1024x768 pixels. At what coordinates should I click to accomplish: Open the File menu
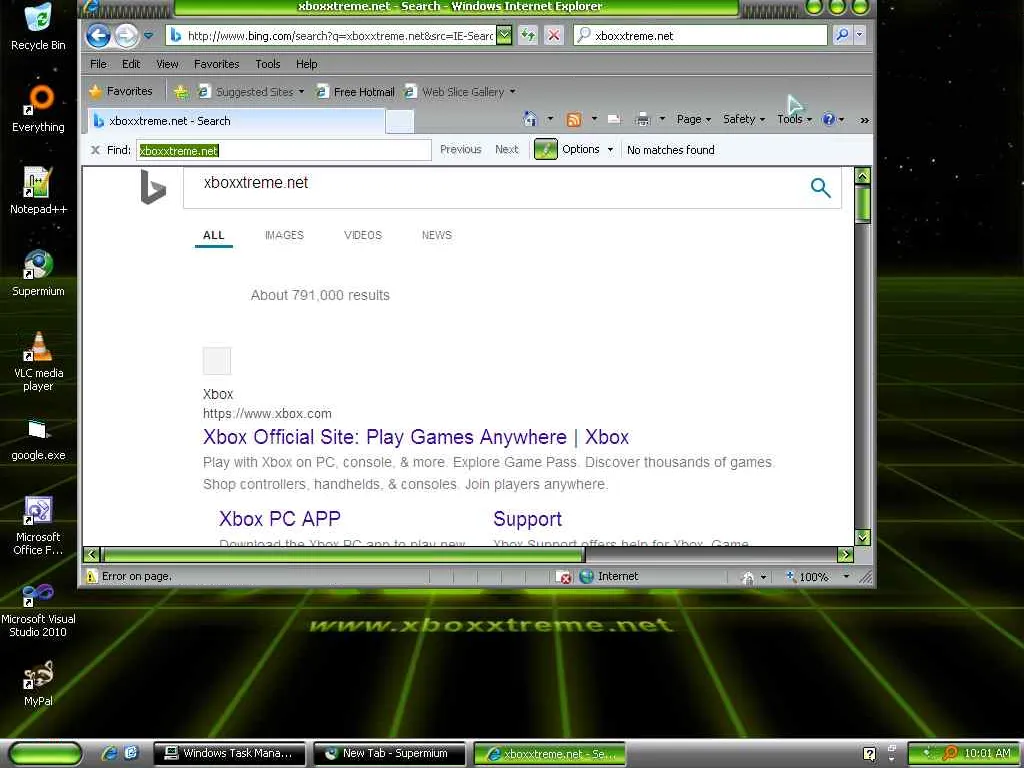(x=98, y=64)
